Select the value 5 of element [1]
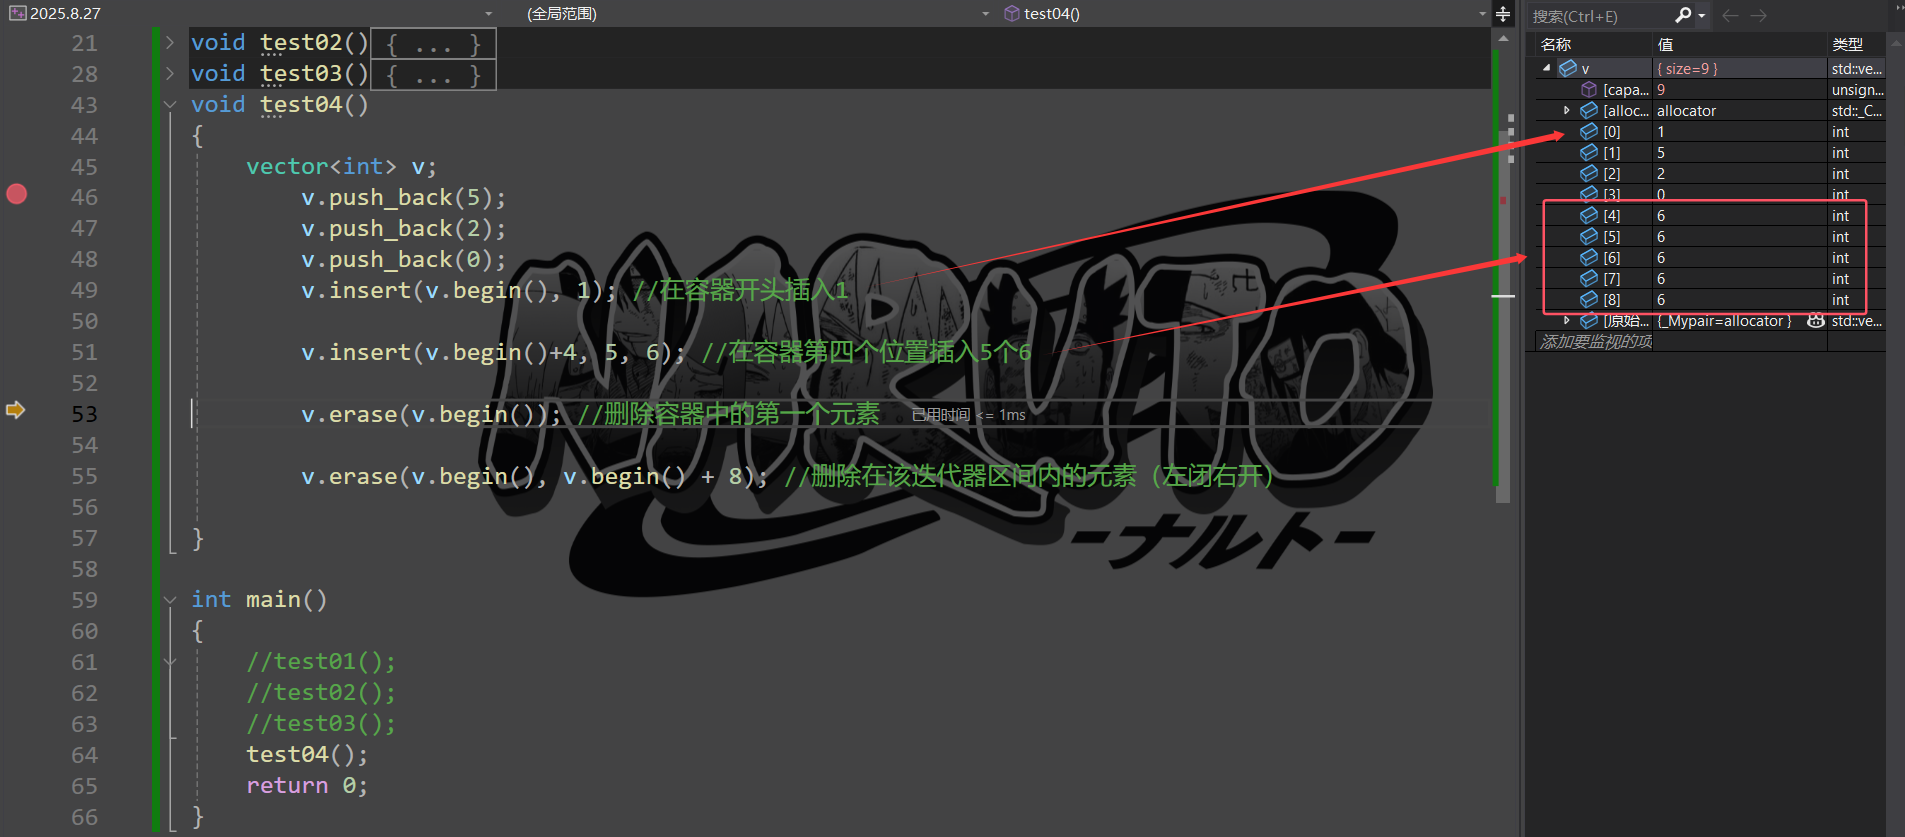The image size is (1905, 837). point(1739,152)
